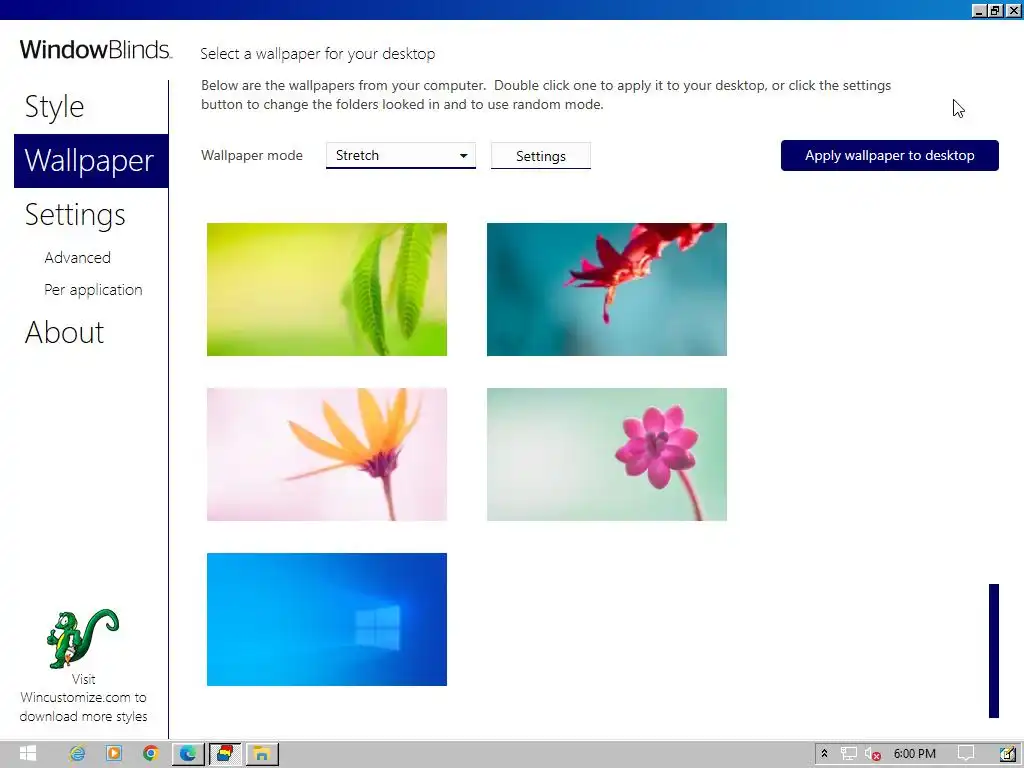Select the orange flower on pink wallpaper

327,455
